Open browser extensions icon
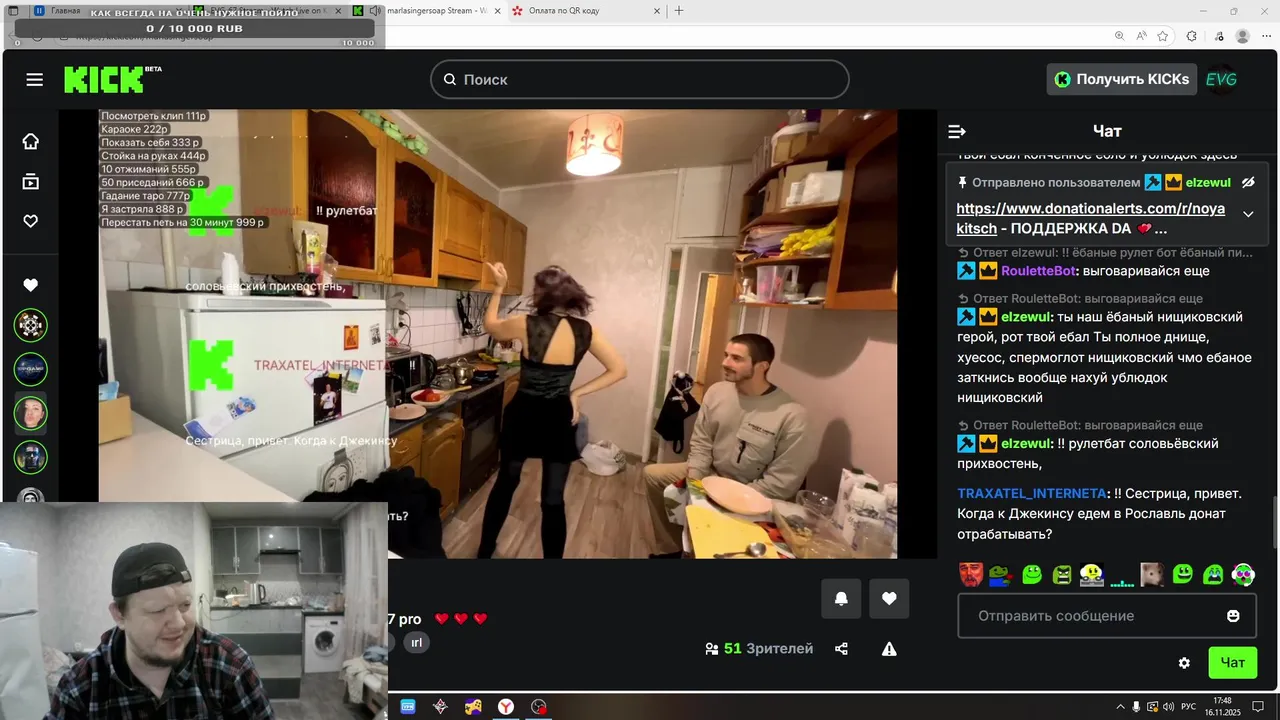 1191,36
